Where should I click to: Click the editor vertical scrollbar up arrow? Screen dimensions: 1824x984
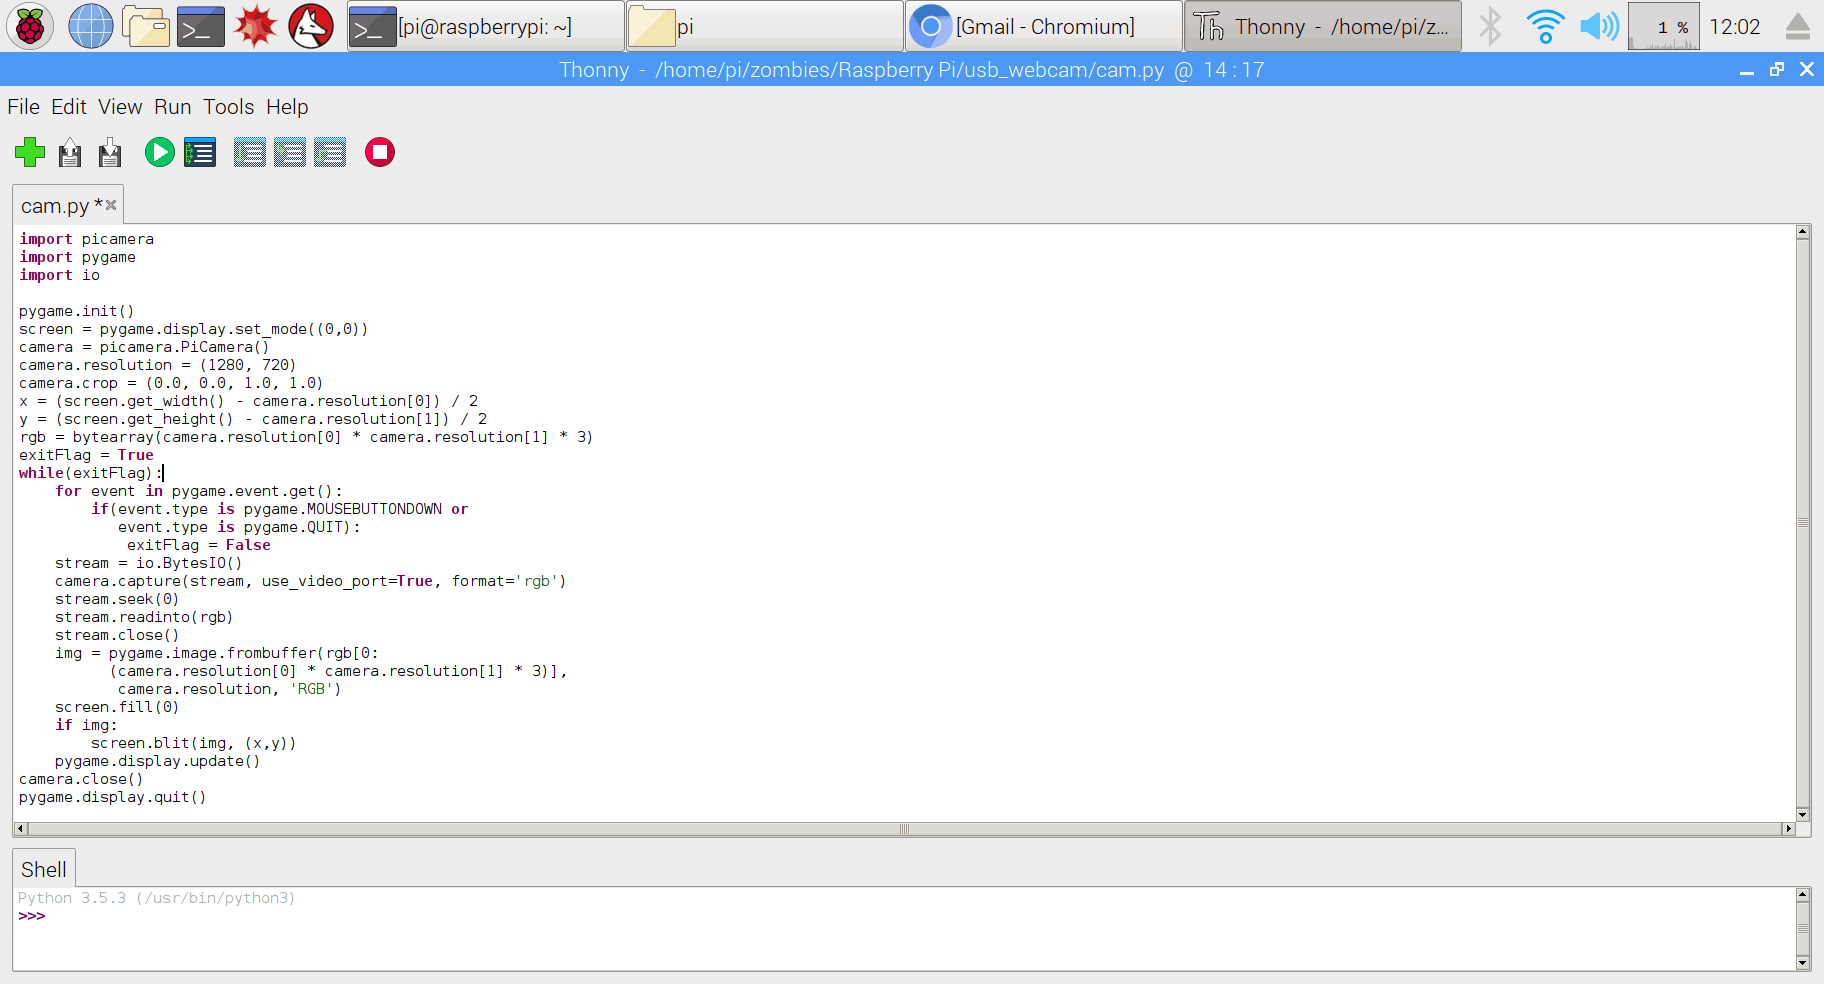coord(1803,232)
